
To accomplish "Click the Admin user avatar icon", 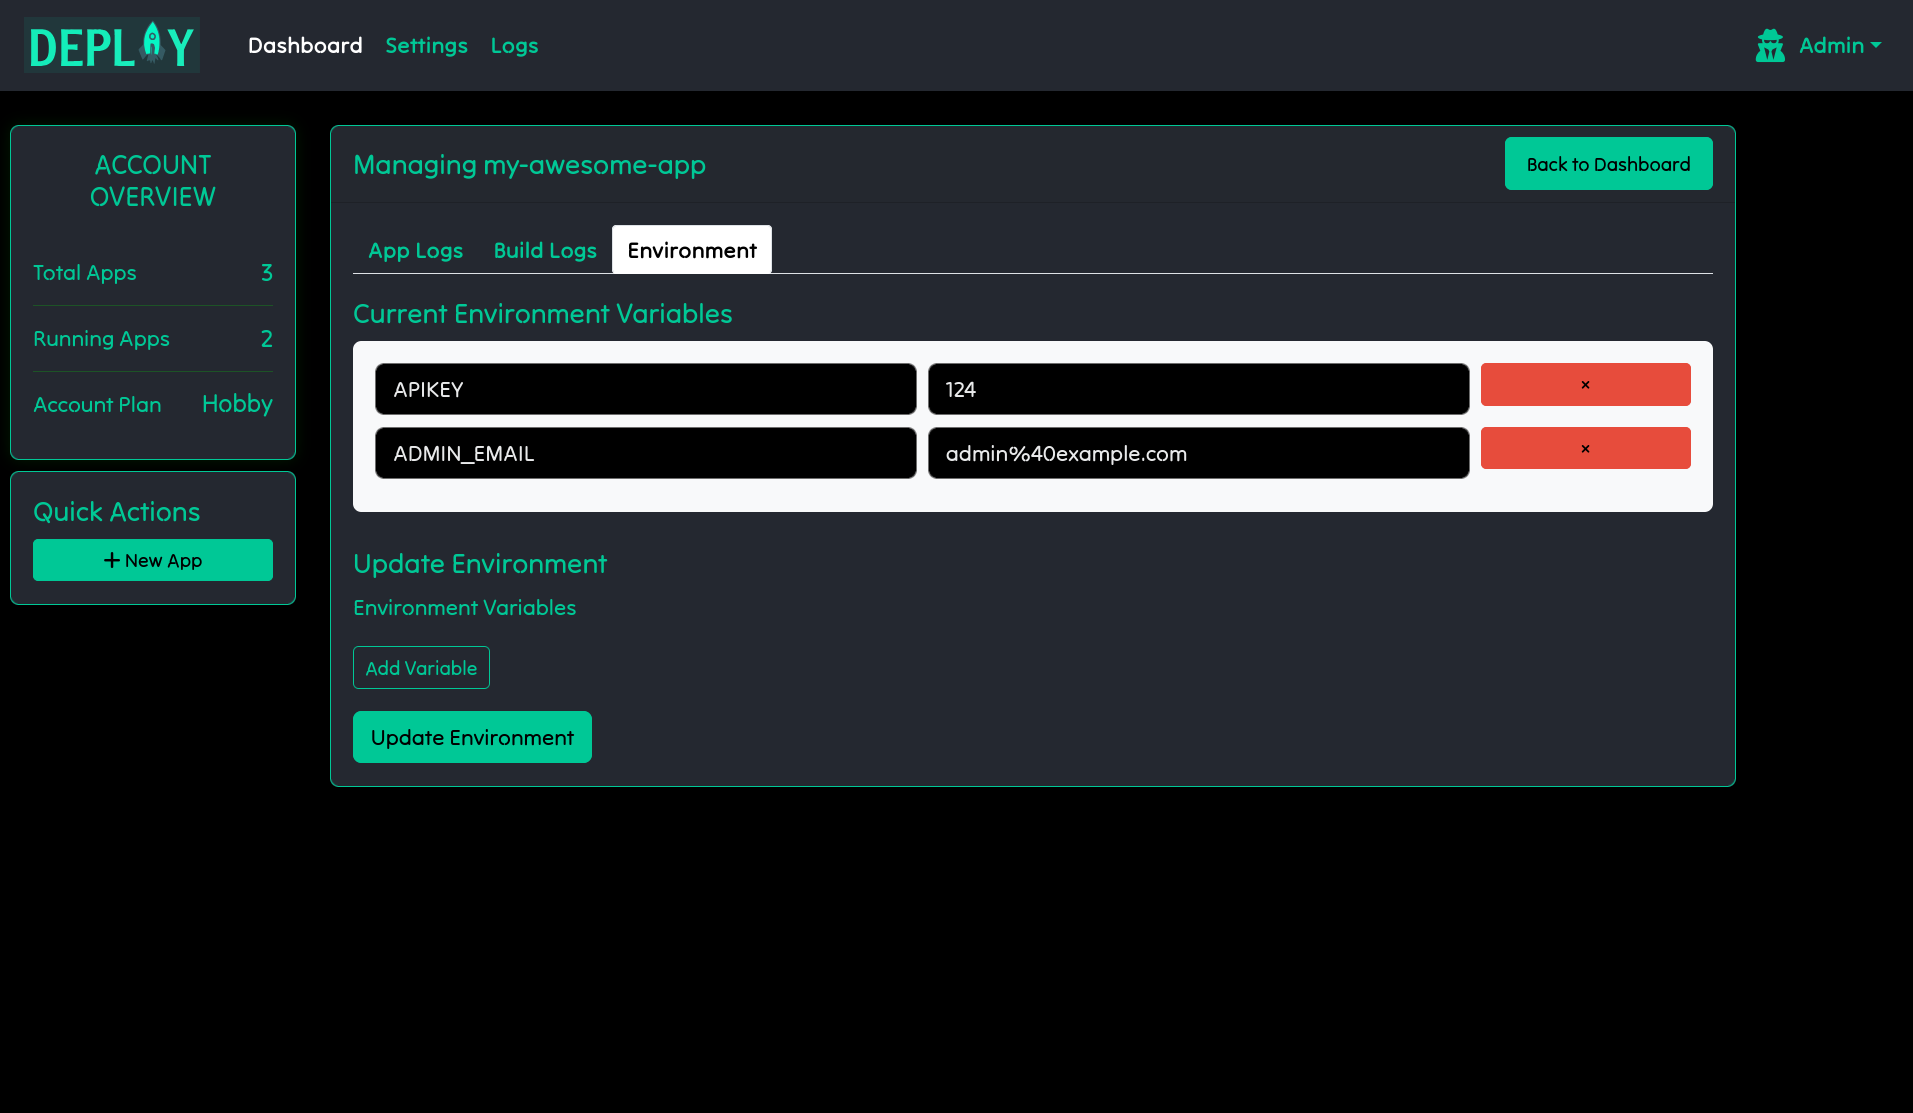I will 1770,45.
